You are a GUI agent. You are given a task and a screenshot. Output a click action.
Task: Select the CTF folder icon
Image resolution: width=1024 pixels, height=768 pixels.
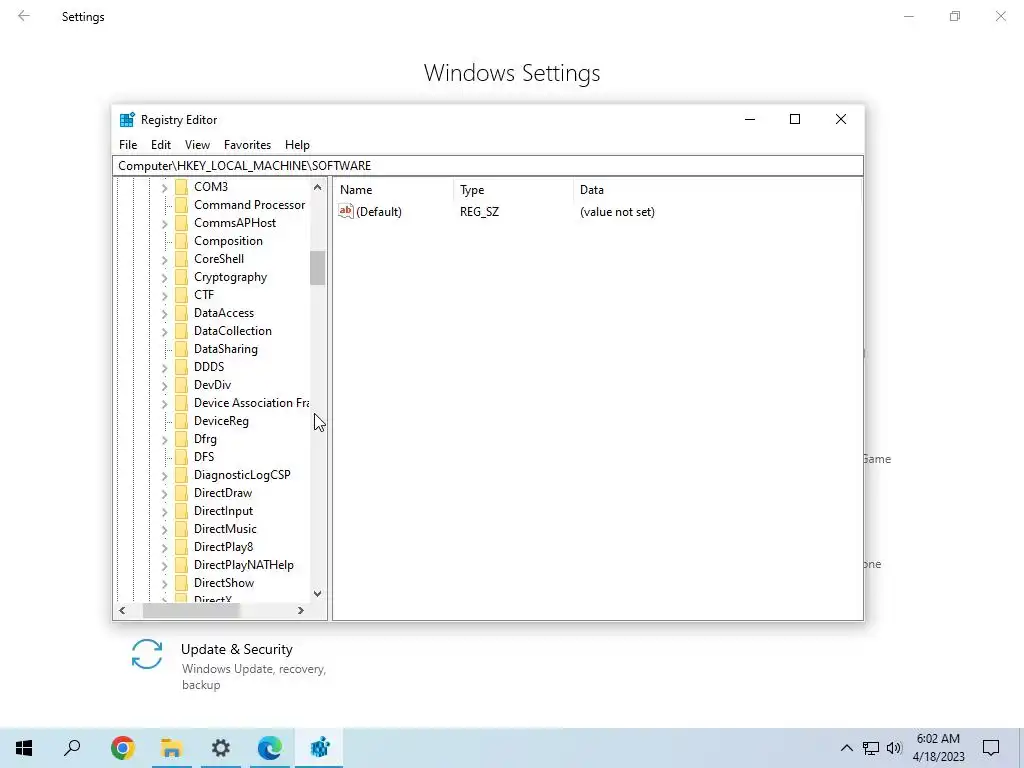pyautogui.click(x=182, y=295)
